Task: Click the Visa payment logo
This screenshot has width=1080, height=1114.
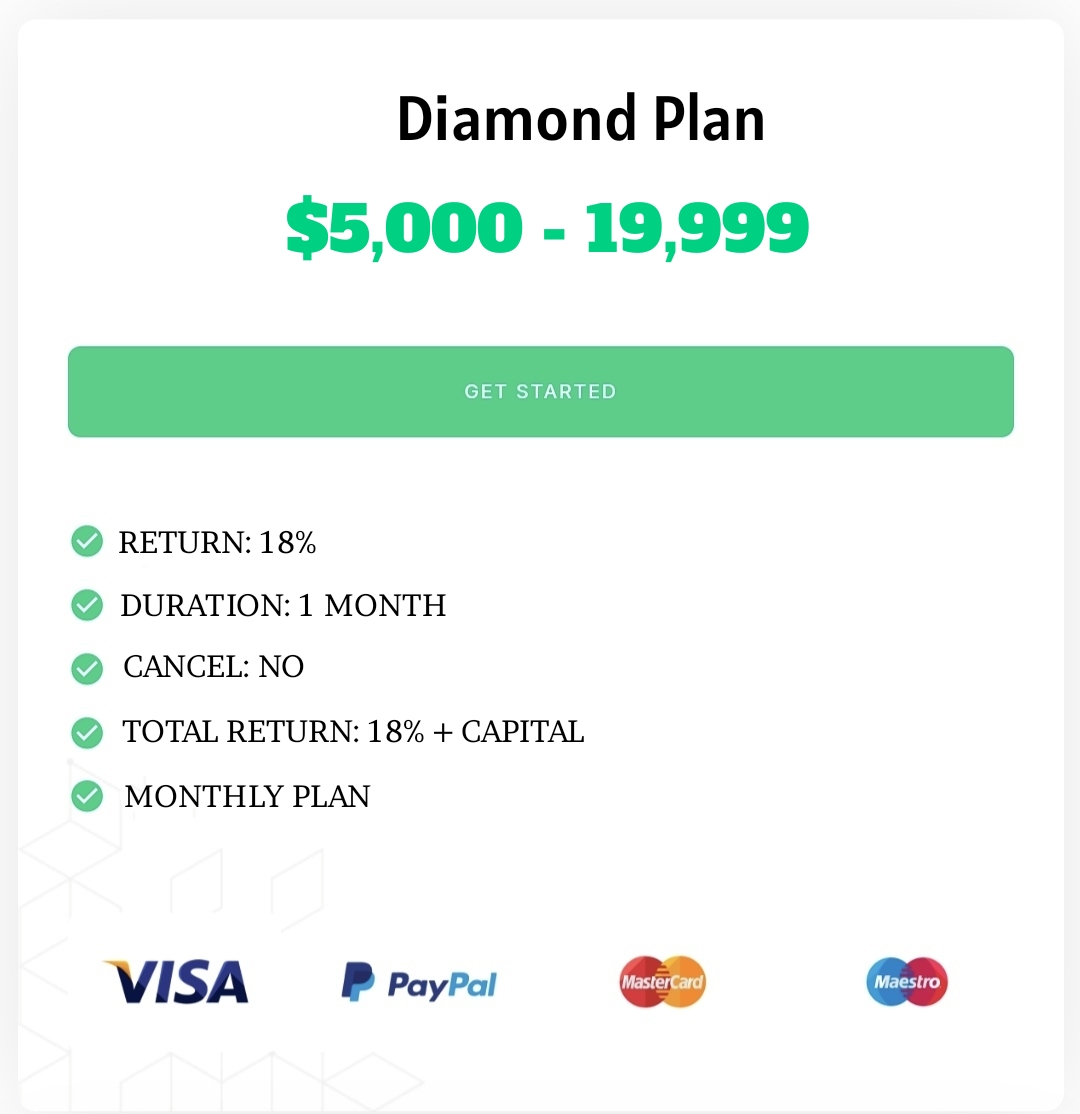Action: [x=176, y=981]
